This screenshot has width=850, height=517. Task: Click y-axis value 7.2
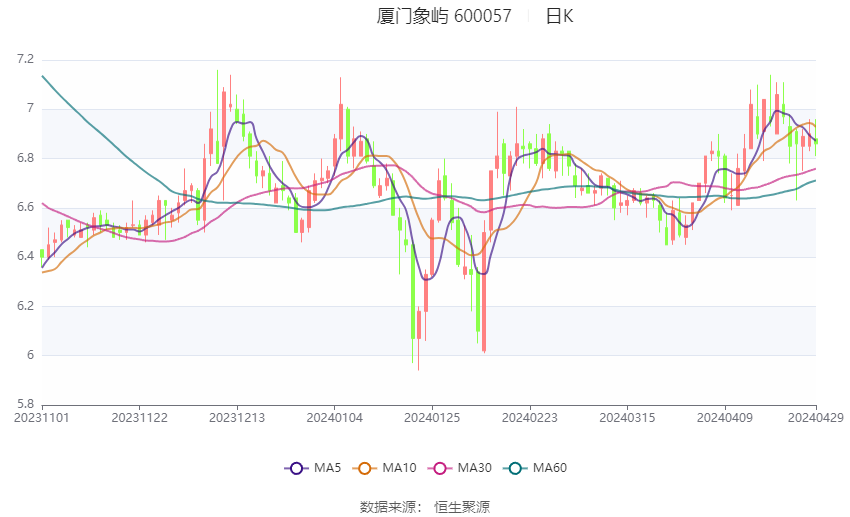pos(25,59)
